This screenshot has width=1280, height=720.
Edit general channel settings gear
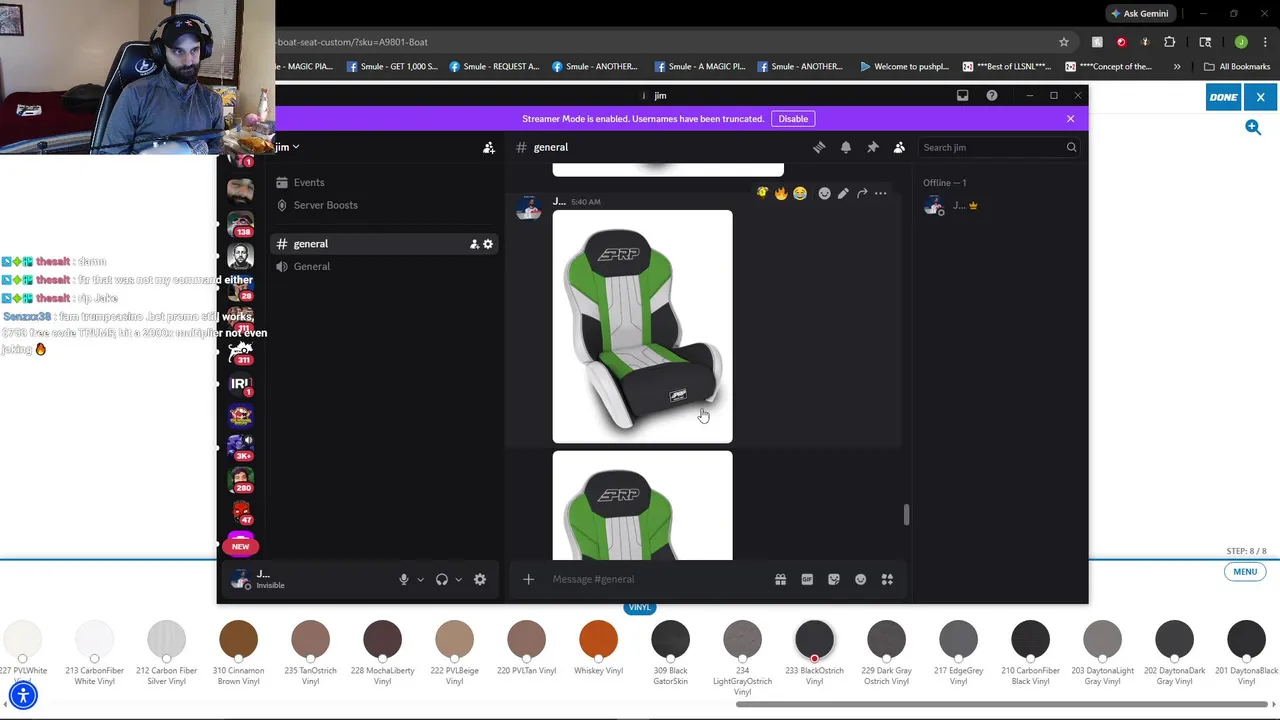coord(488,244)
